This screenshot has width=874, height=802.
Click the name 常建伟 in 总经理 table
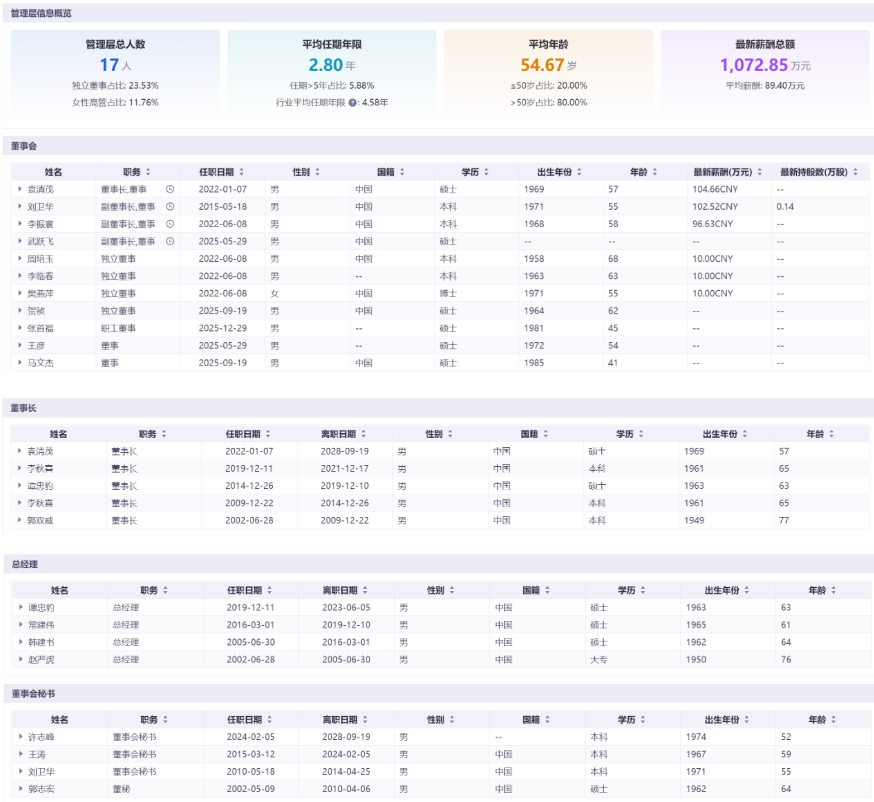click(41, 624)
